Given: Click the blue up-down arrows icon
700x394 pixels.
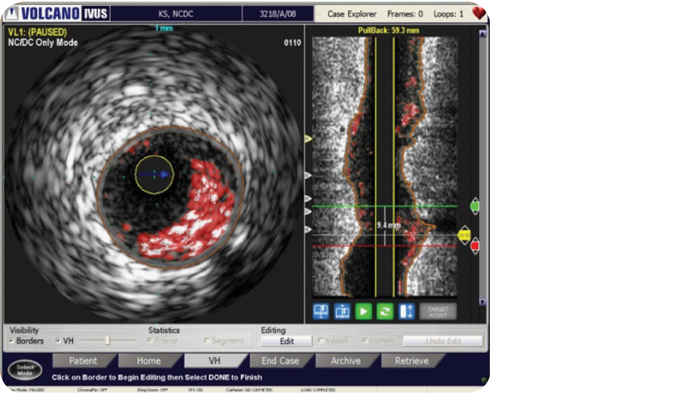Looking at the screenshot, I should click(406, 311).
